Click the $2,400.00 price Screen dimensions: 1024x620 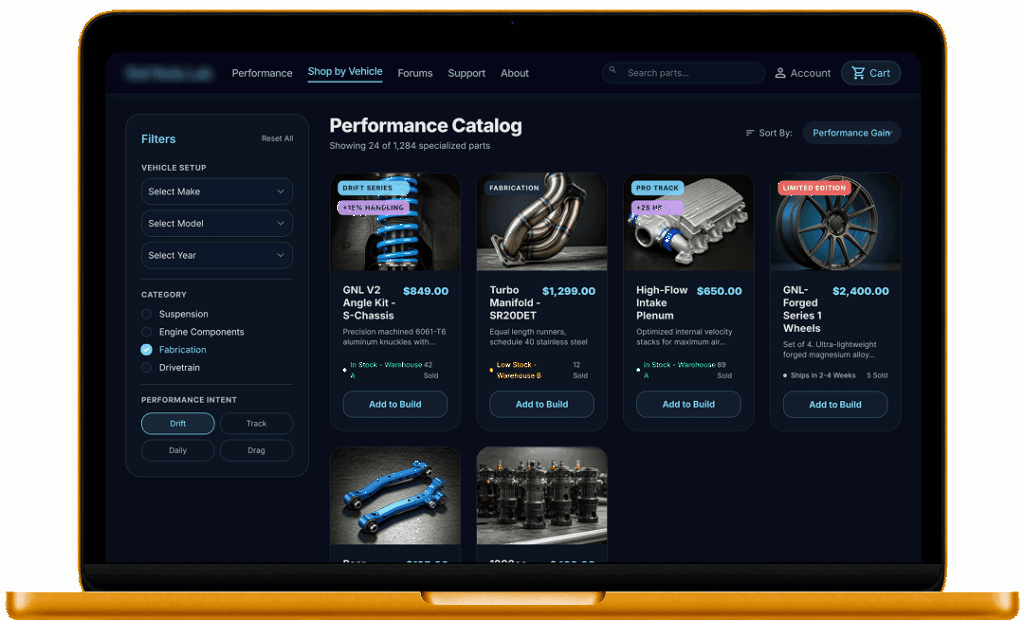tap(861, 291)
